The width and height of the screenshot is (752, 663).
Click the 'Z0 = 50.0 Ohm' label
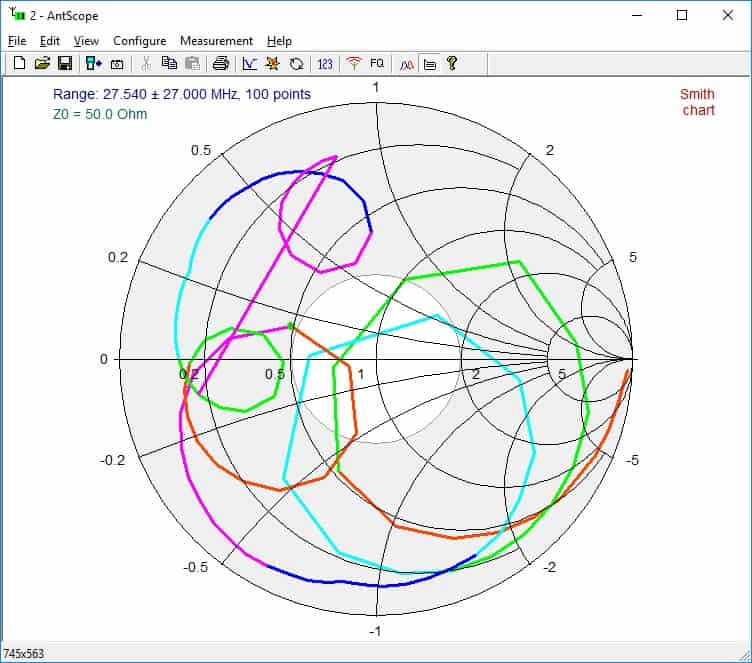pyautogui.click(x=100, y=114)
